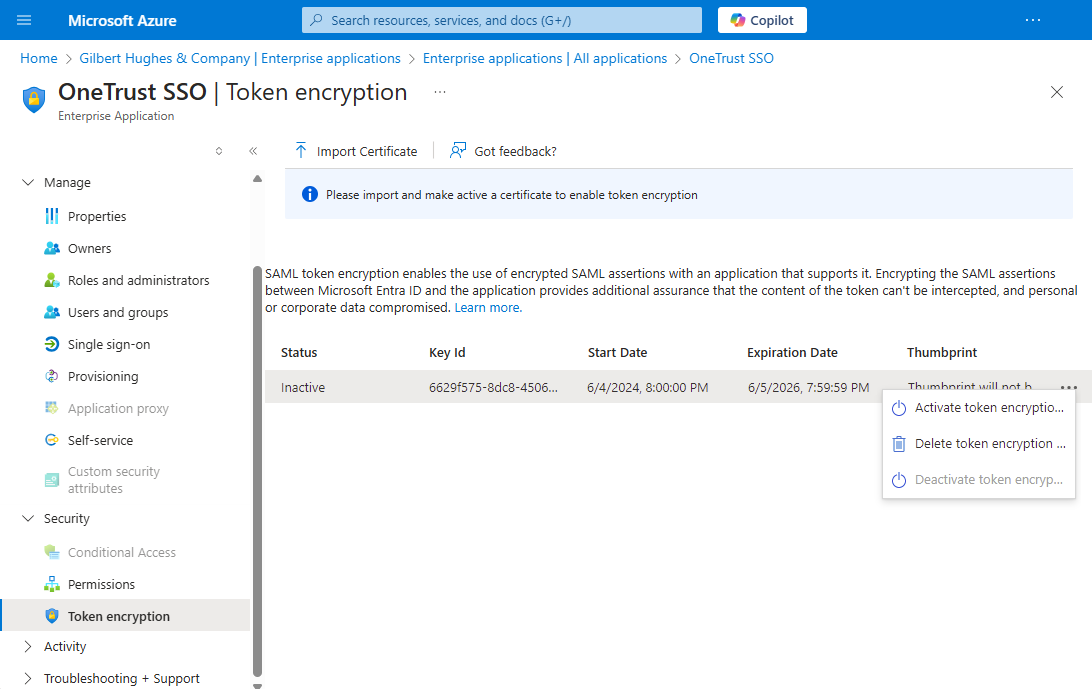Open the Copilot button
The width and height of the screenshot is (1092, 689).
tap(762, 20)
